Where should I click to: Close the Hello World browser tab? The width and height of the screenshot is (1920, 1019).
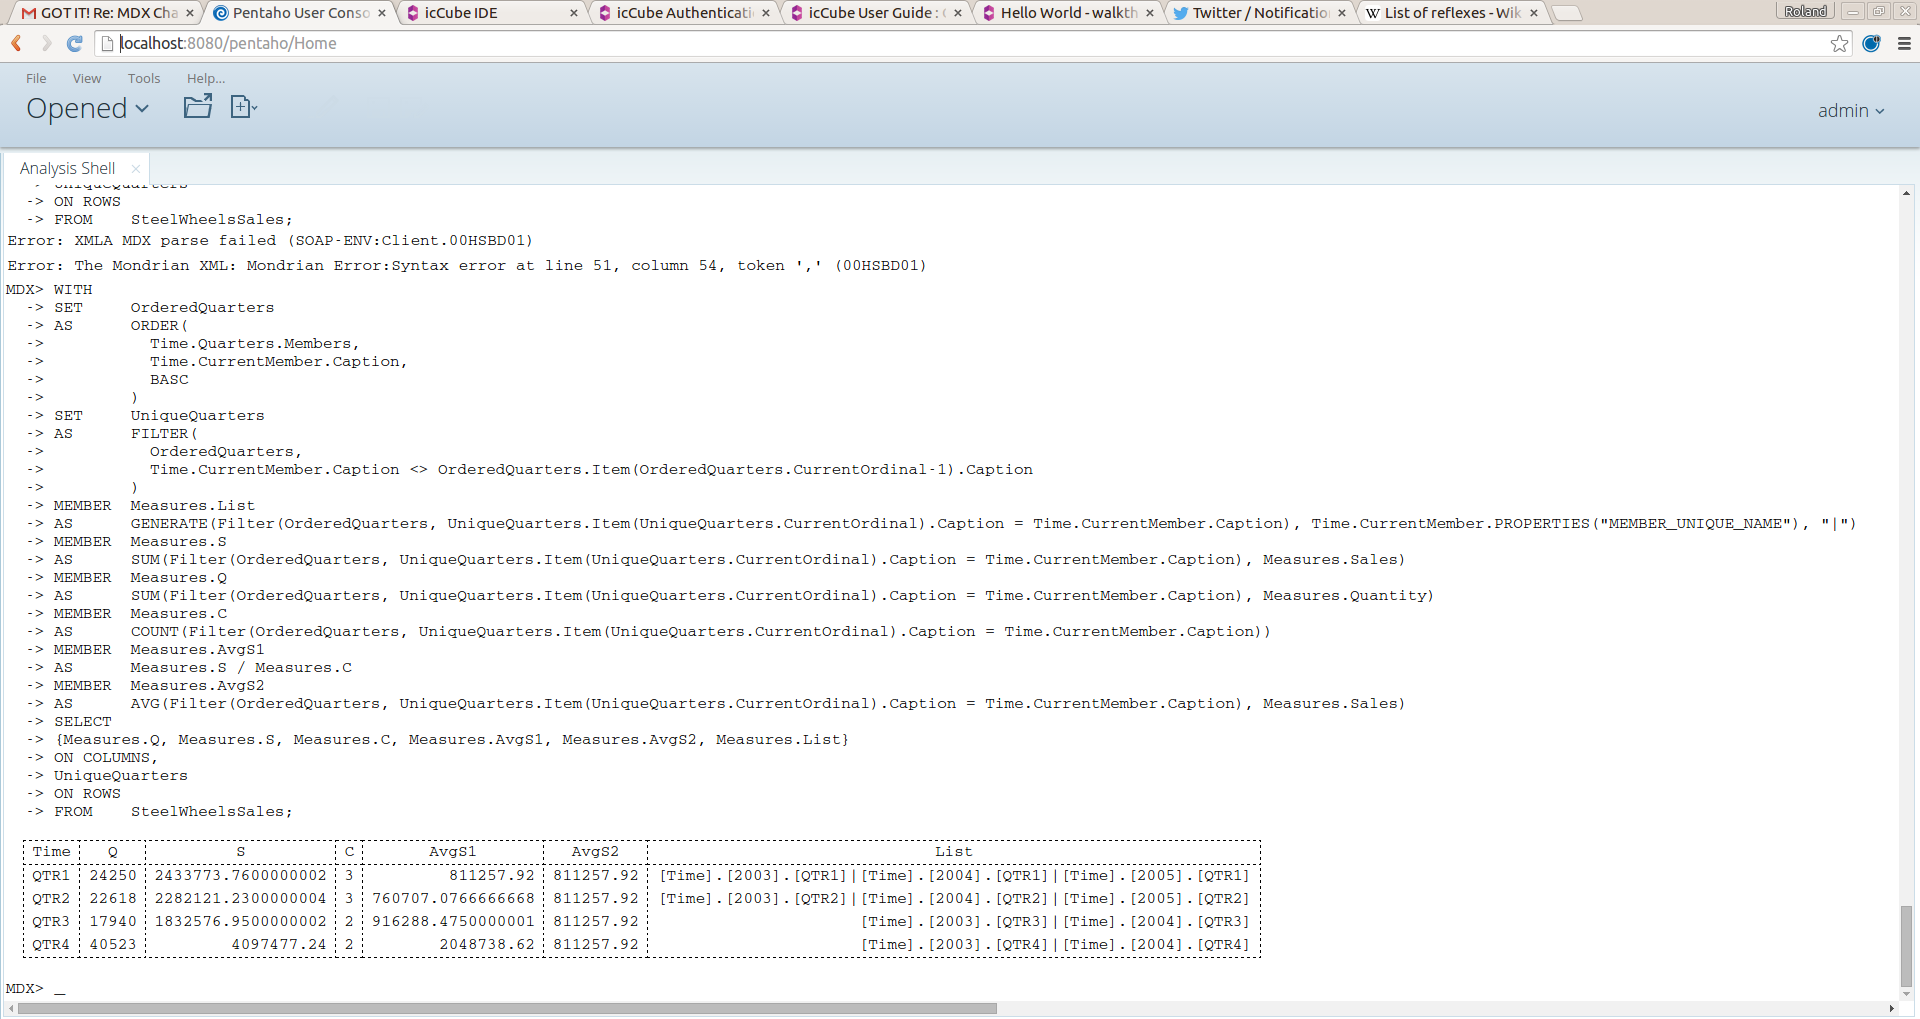[1150, 13]
